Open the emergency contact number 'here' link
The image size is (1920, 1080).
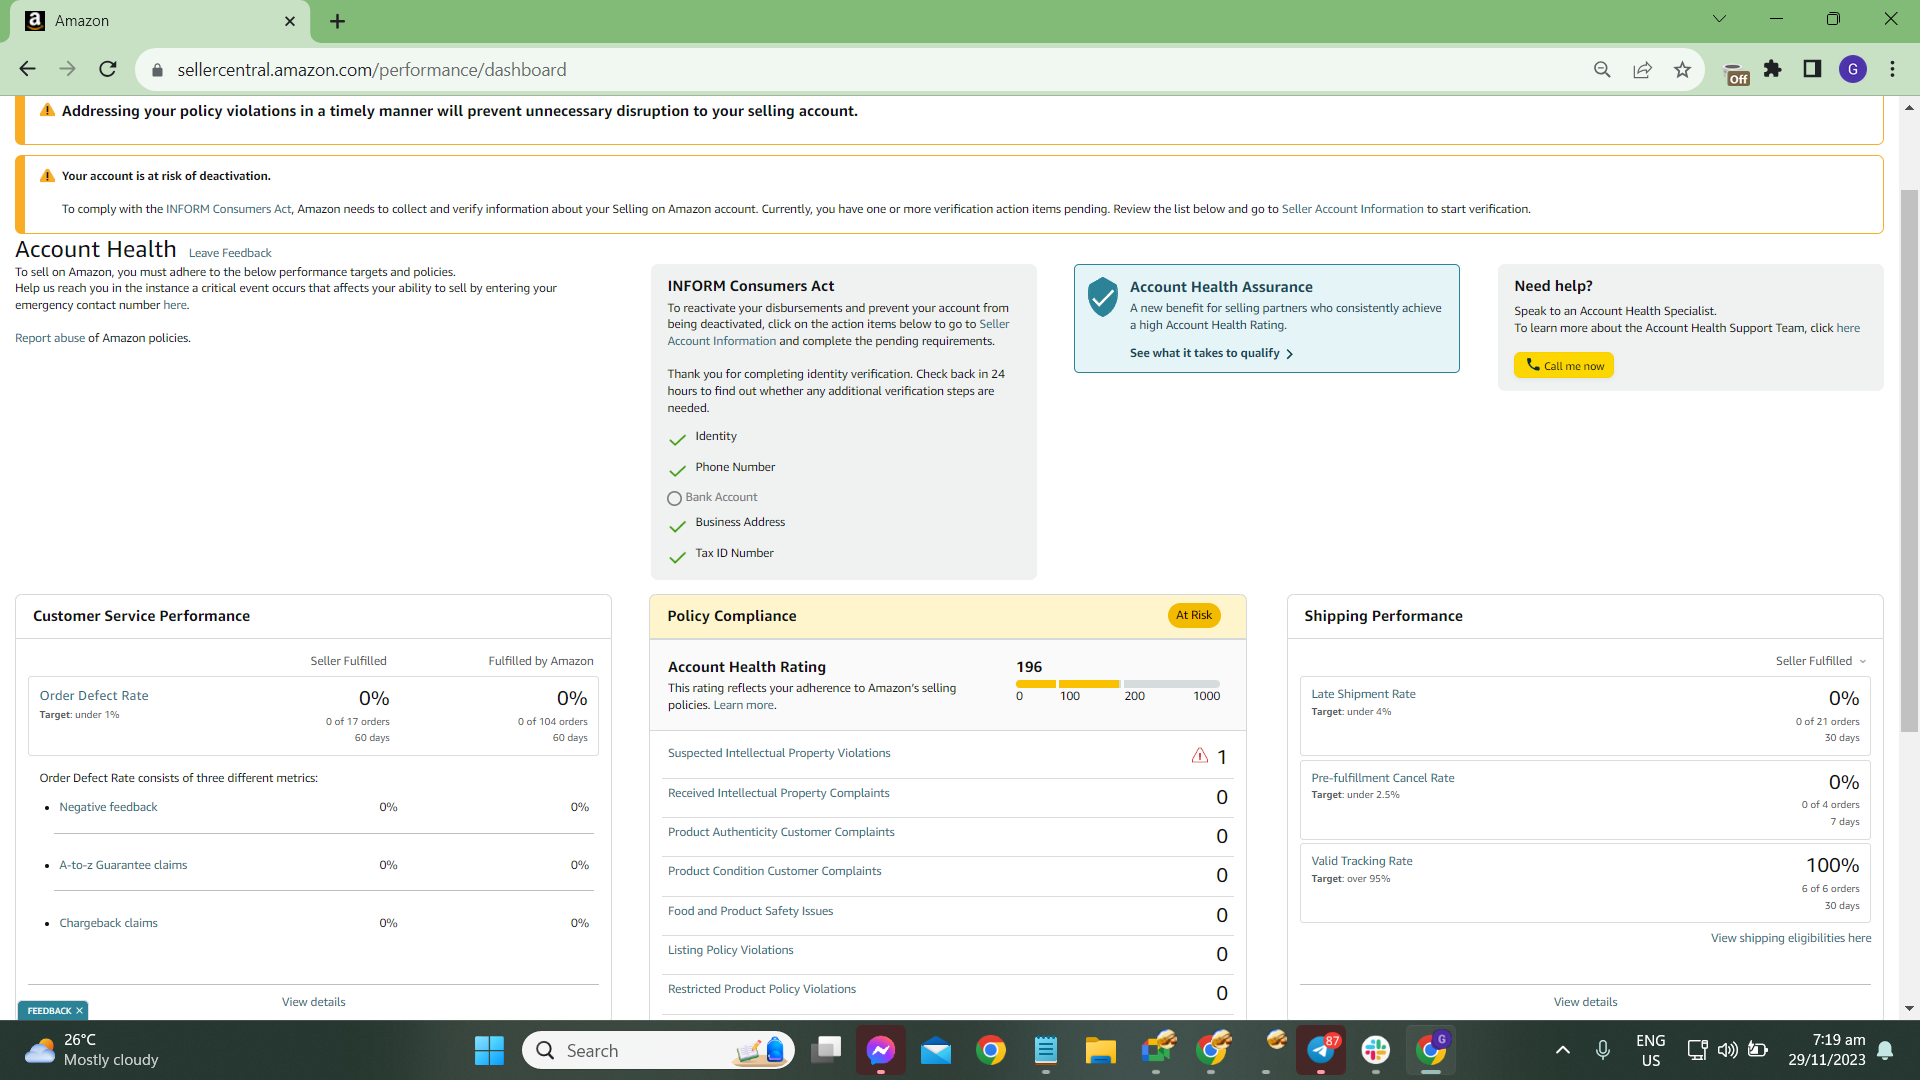(x=175, y=305)
